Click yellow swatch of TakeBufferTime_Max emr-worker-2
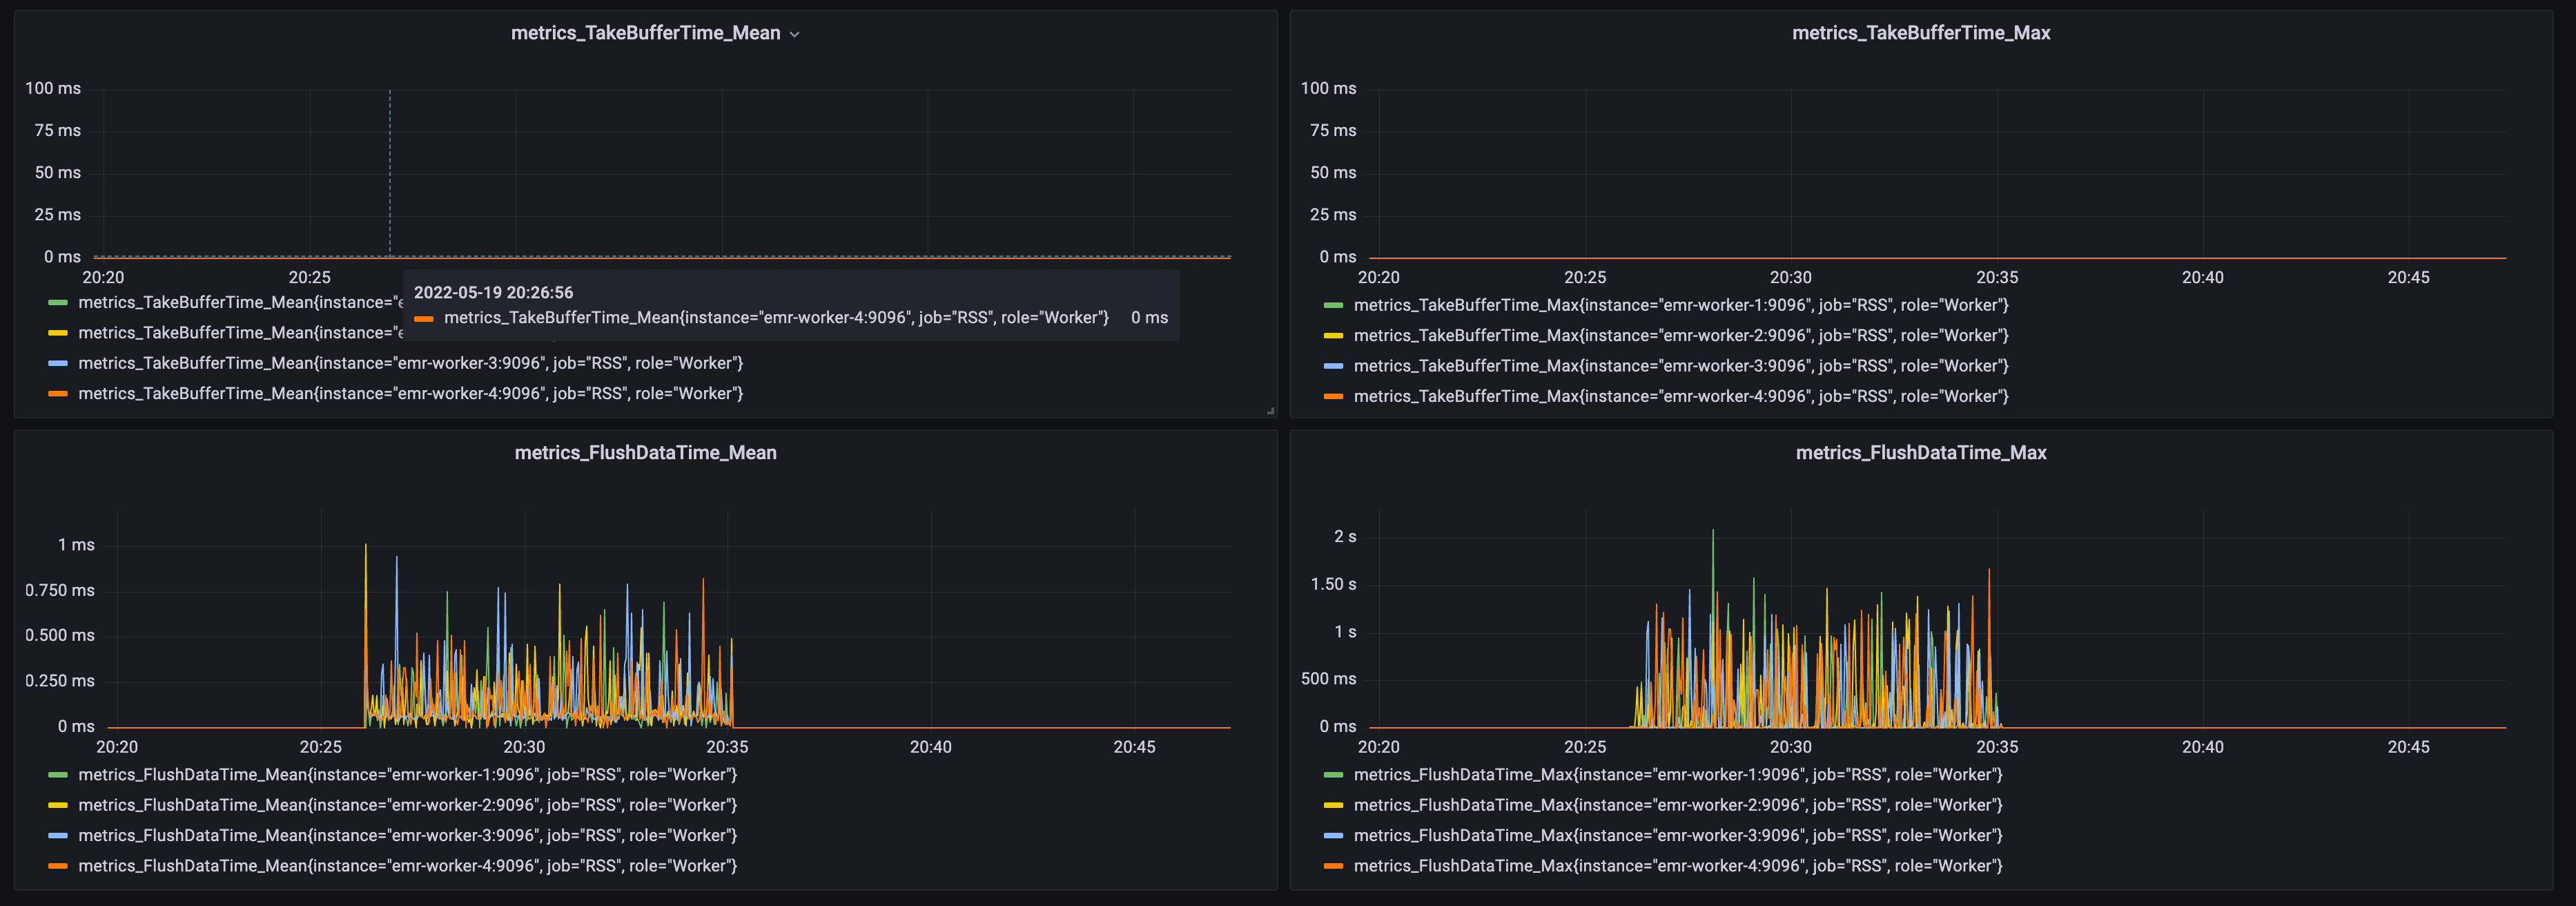 pyautogui.click(x=1333, y=336)
